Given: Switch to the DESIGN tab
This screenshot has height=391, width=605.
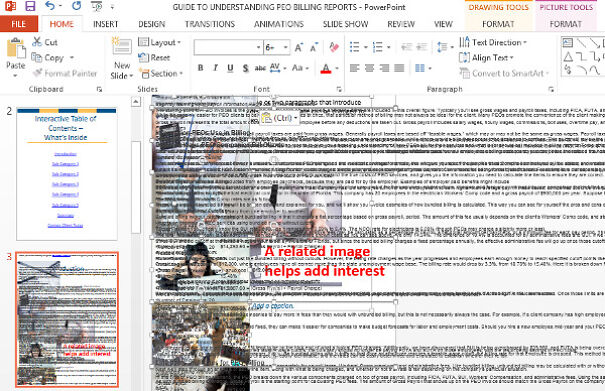Looking at the screenshot, I should [x=152, y=24].
